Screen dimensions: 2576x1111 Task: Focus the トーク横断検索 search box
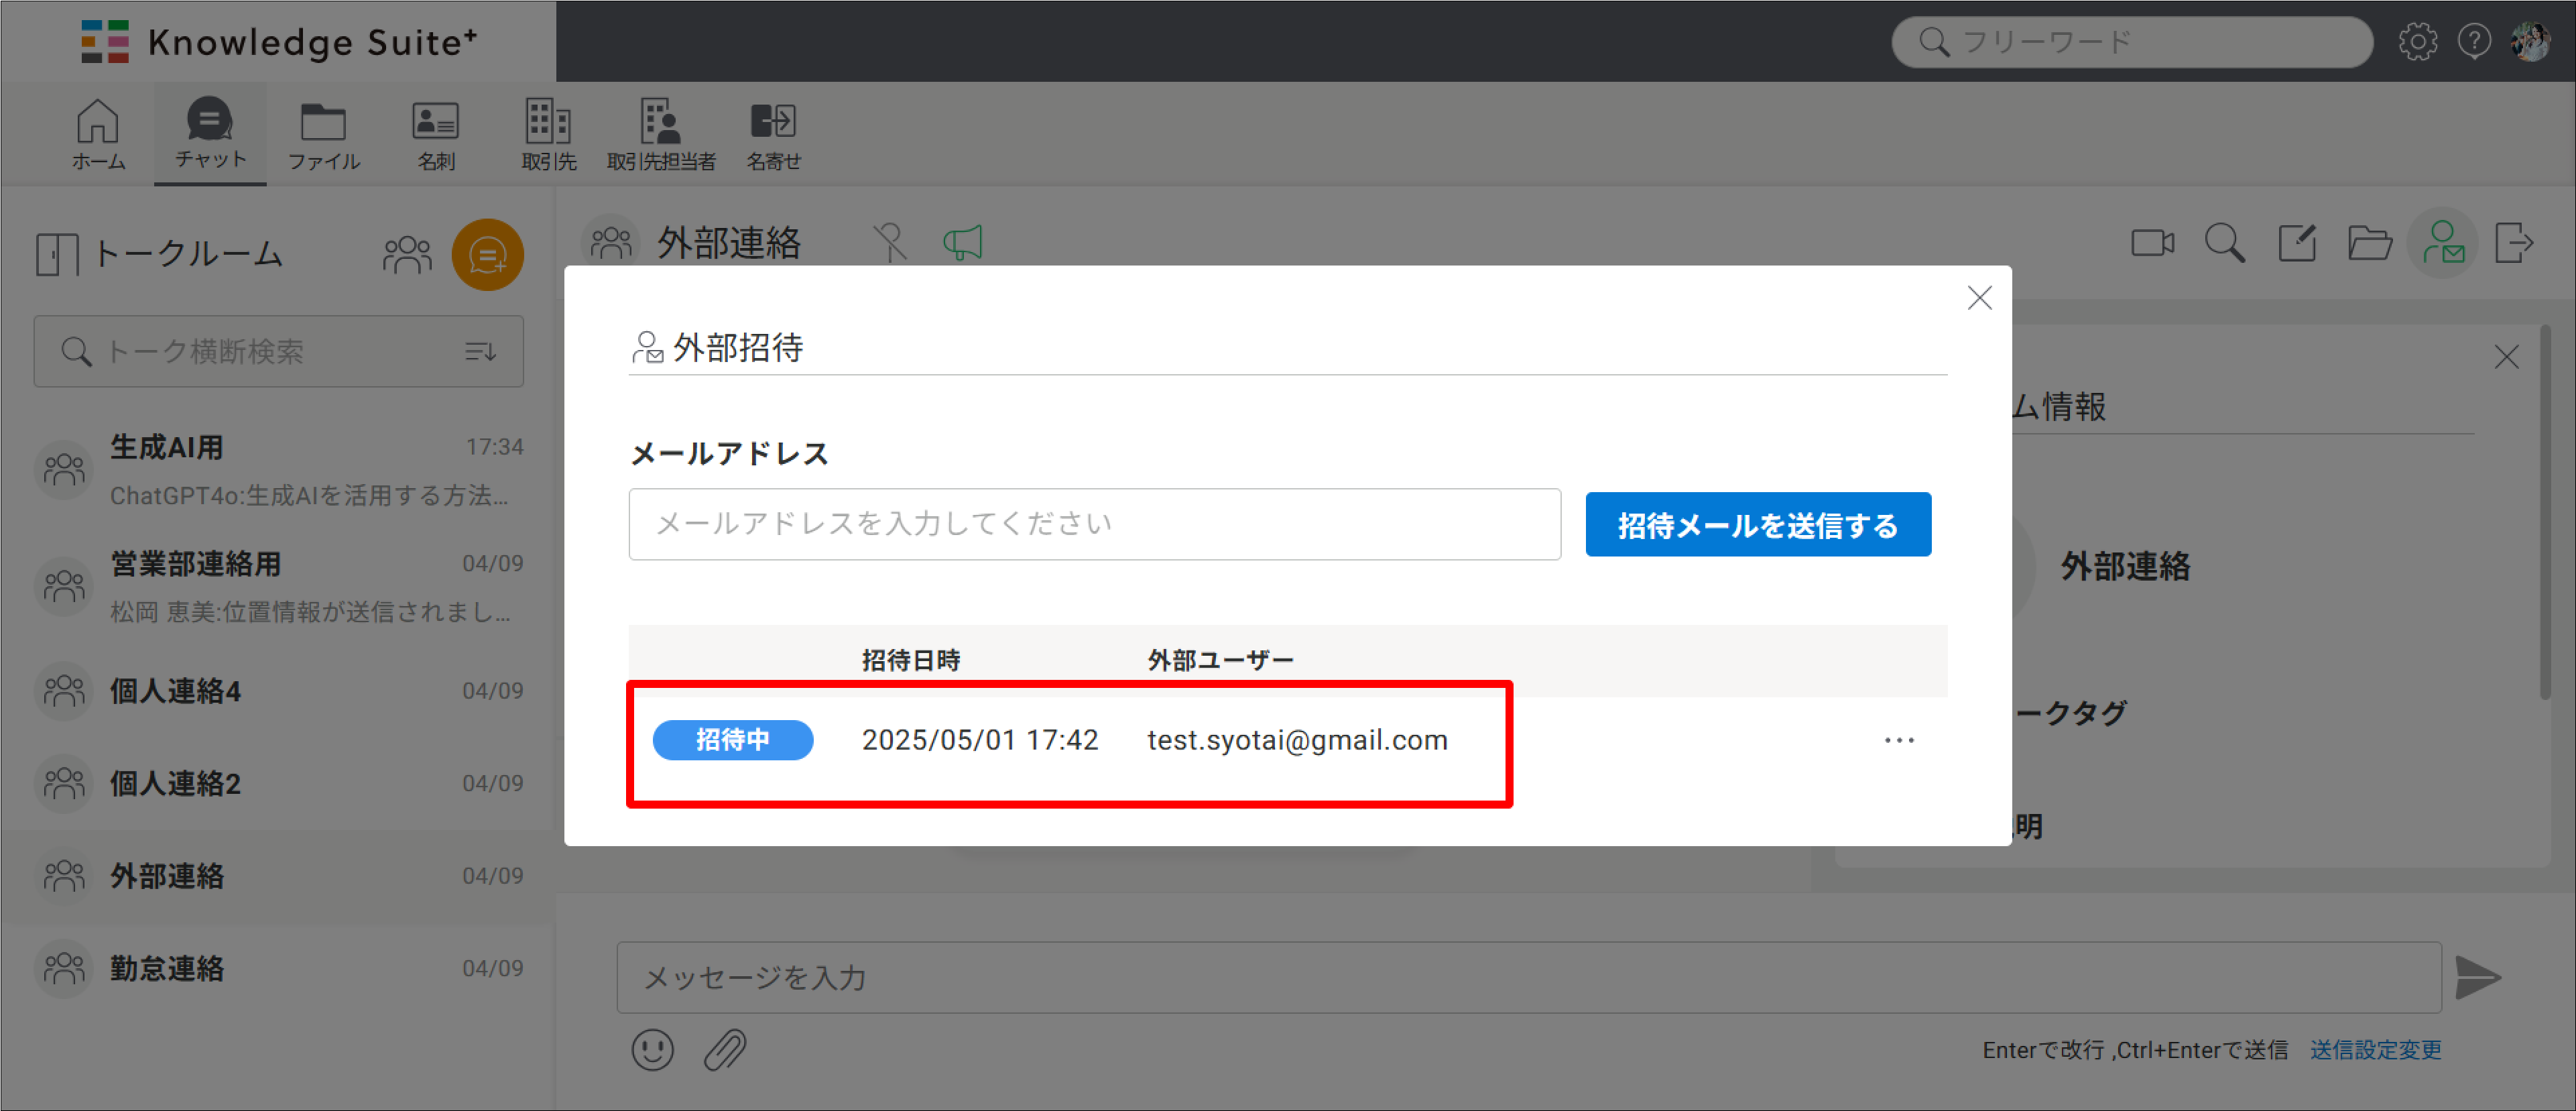pos(278,351)
